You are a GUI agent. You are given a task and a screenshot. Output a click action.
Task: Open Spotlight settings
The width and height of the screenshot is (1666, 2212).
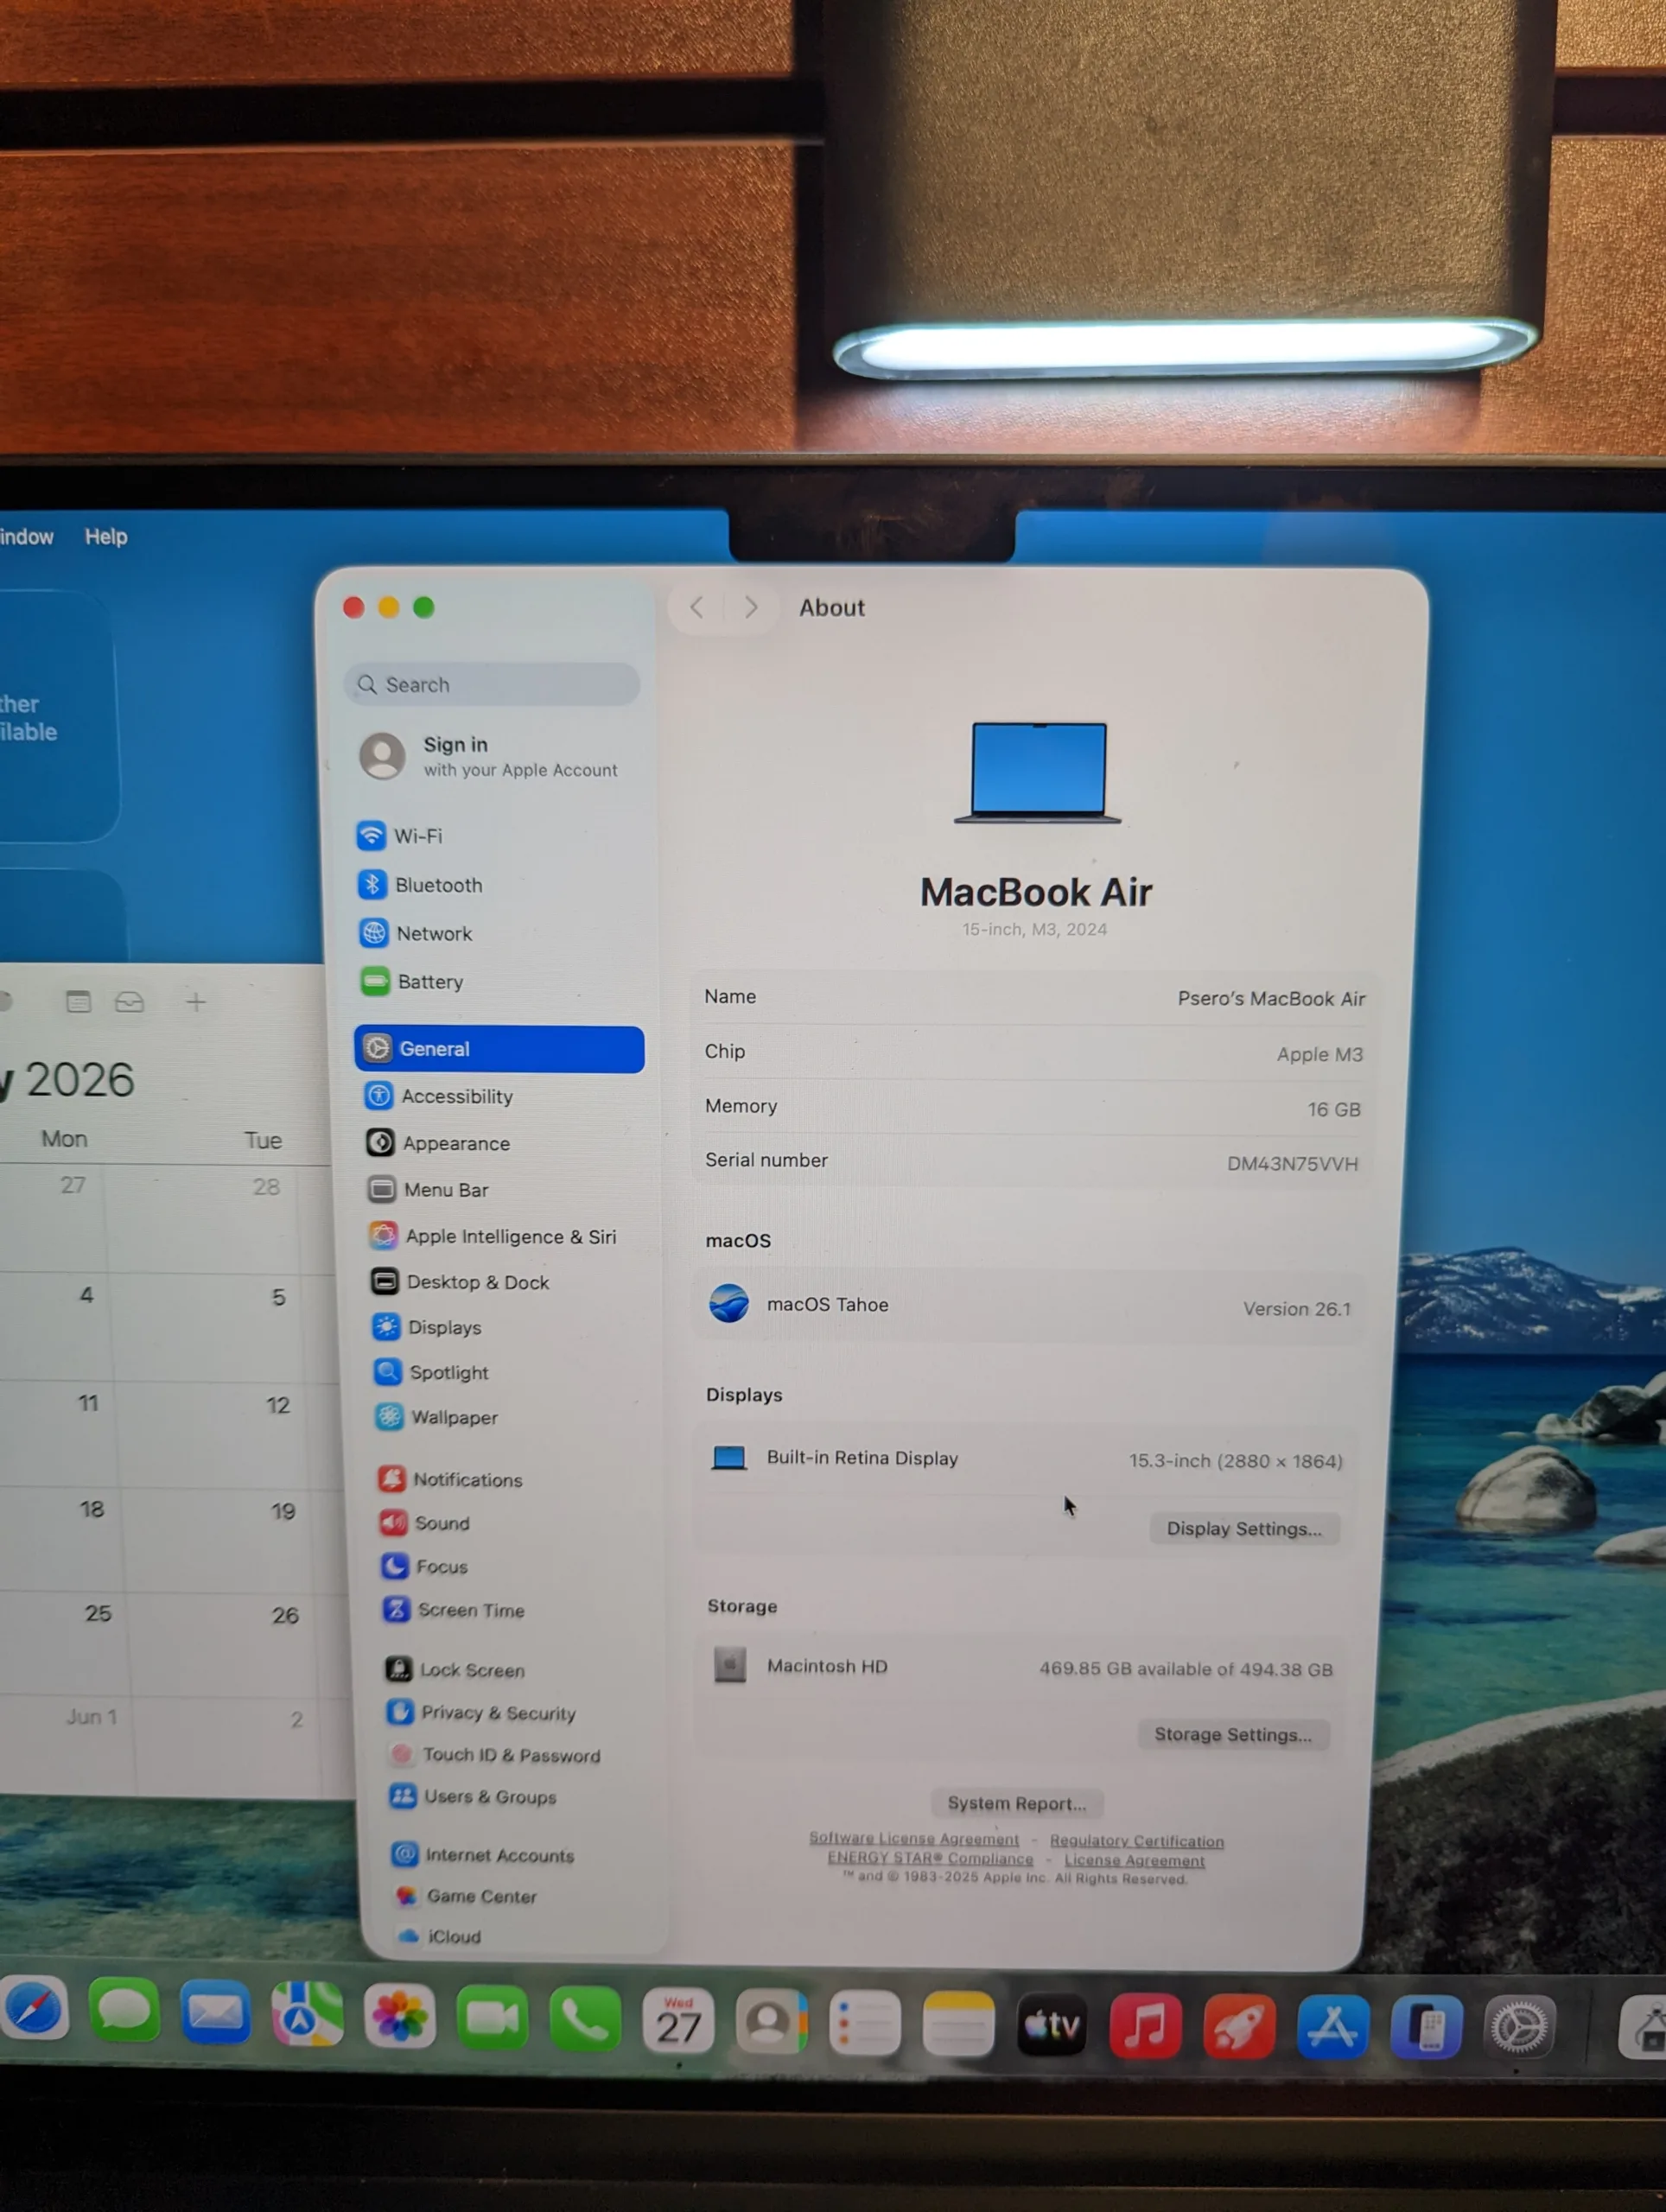[431, 1372]
